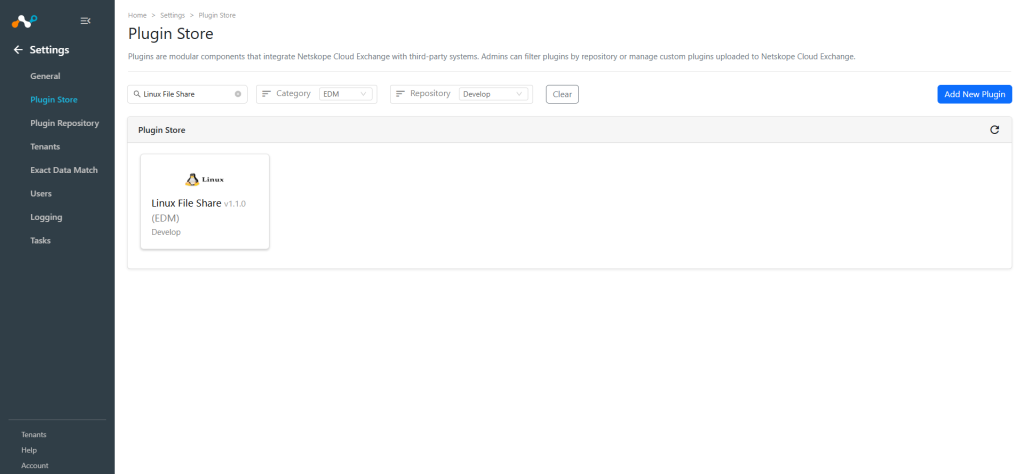The image size is (1024, 474).
Task: Open General settings
Action: coord(45,76)
